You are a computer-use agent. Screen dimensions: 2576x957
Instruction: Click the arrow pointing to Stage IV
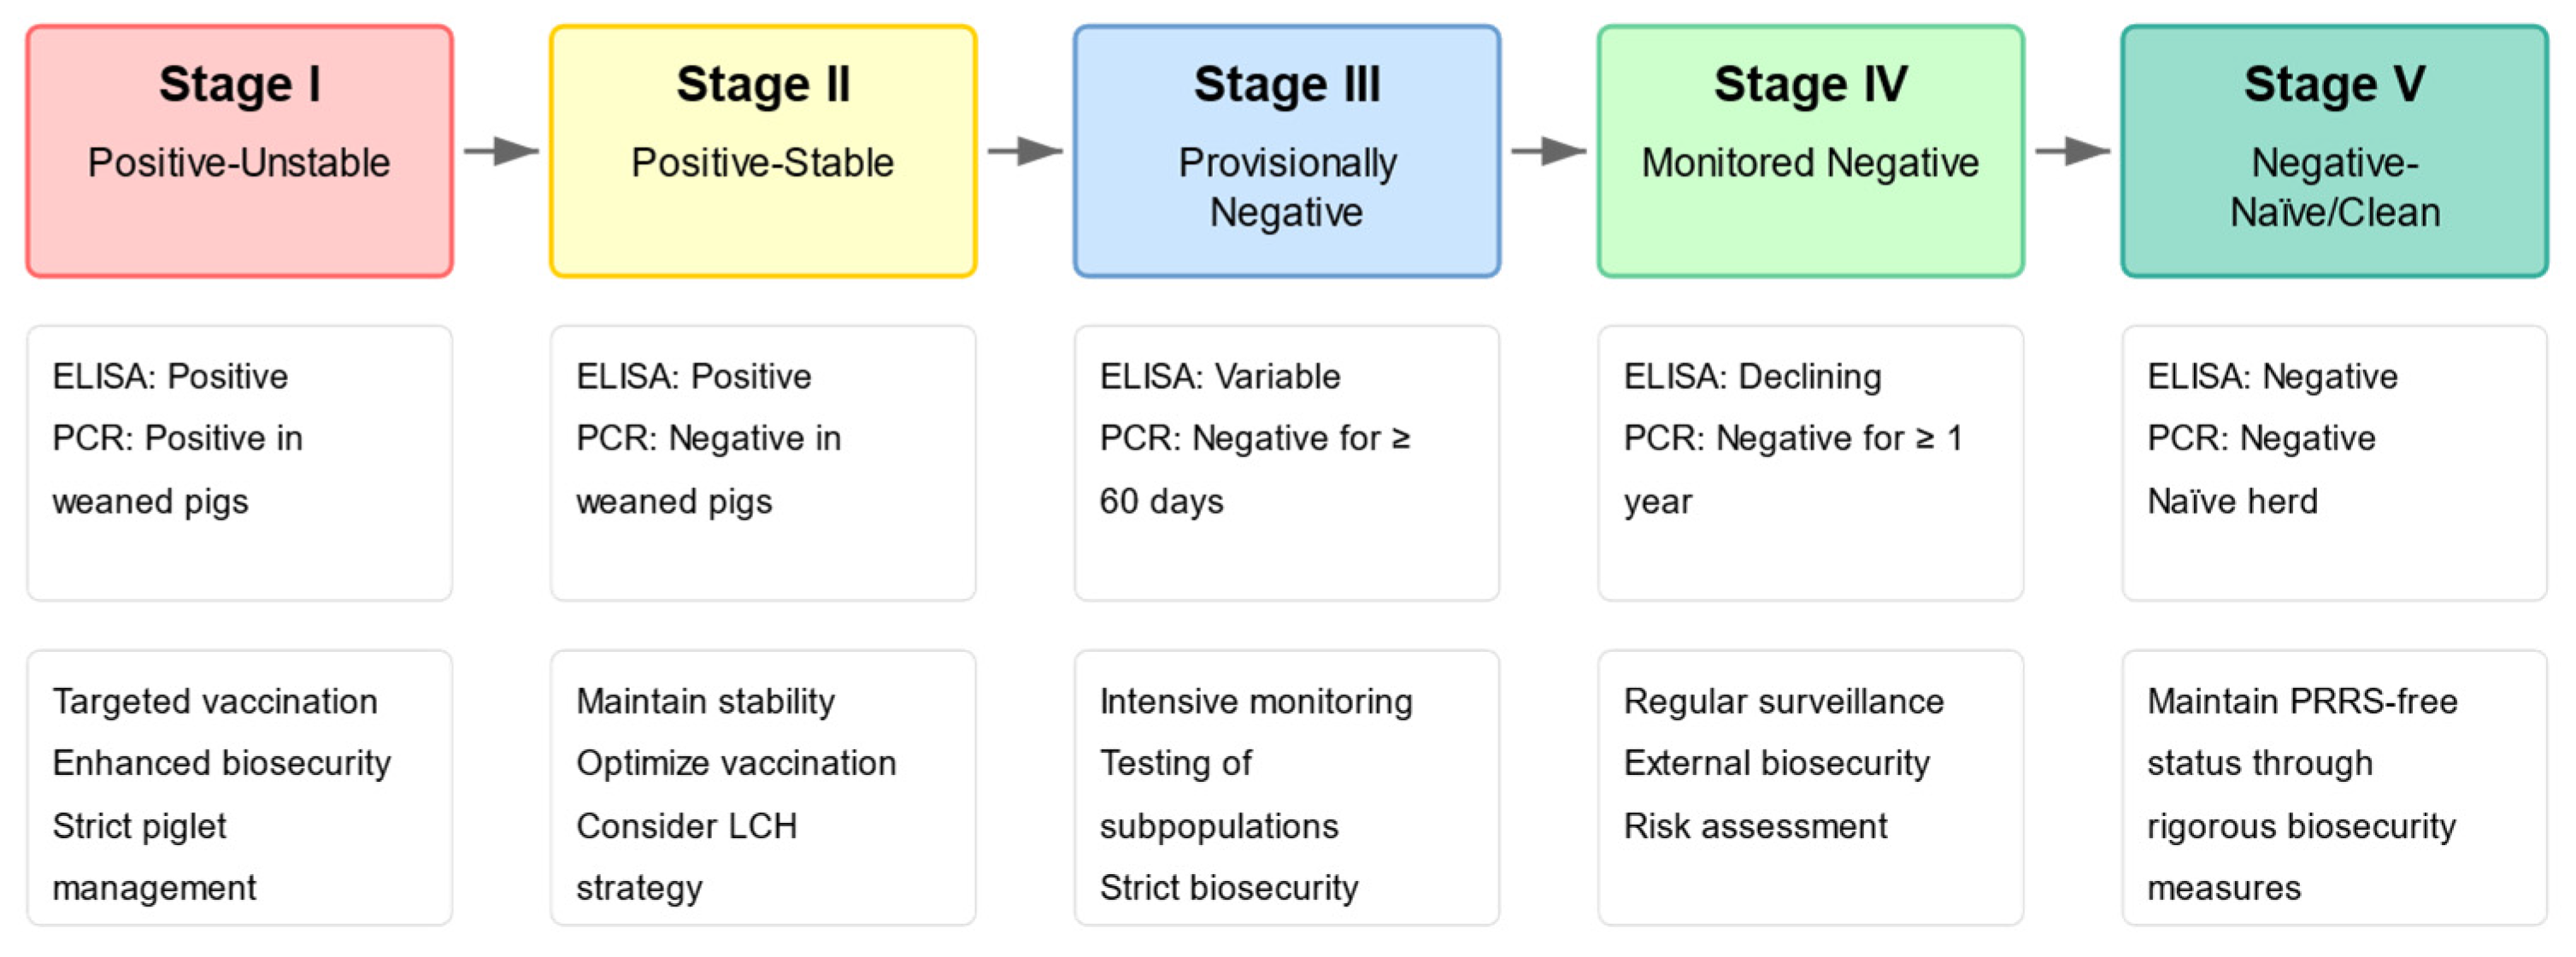[1548, 152]
